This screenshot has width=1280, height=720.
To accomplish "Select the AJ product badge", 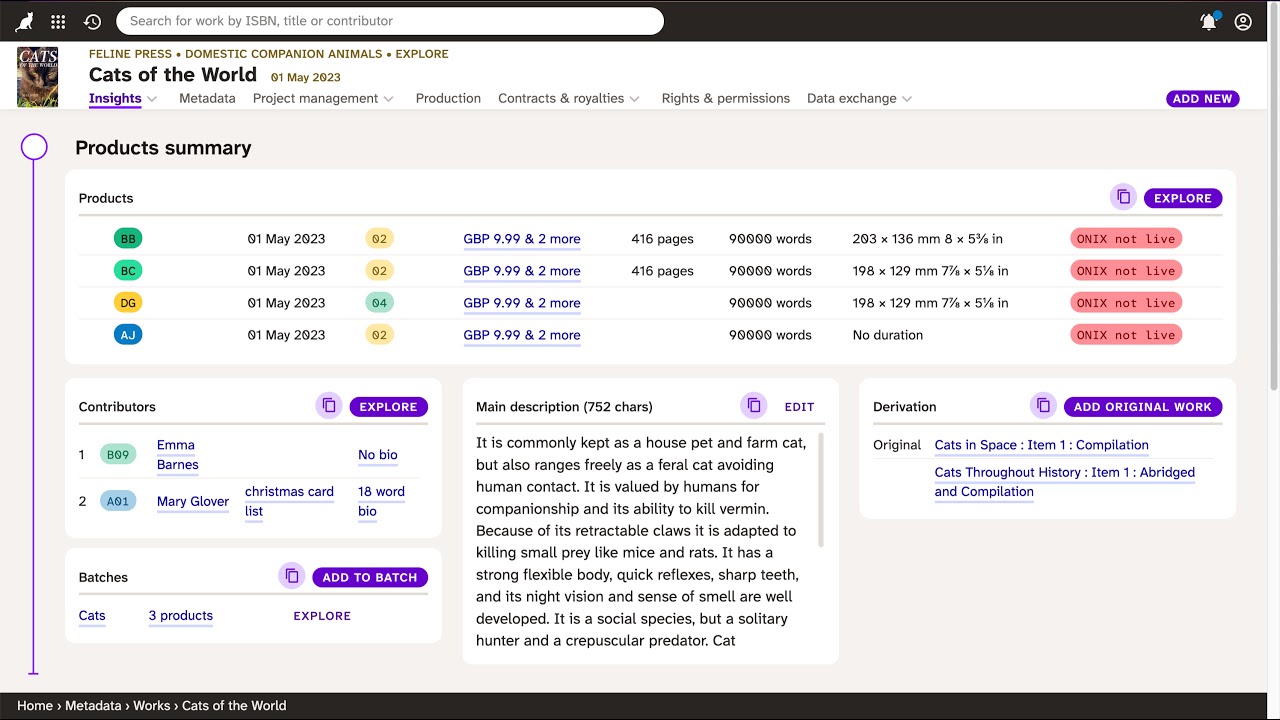I will pos(128,335).
